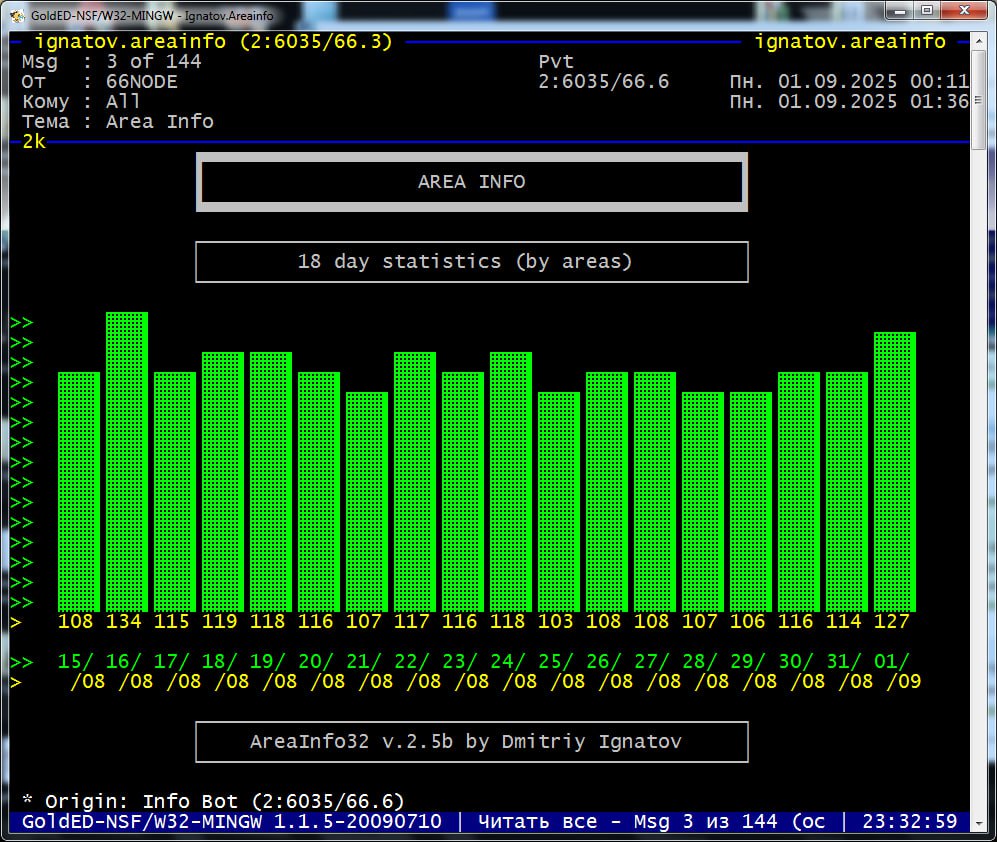Click the GoldED window icon in title bar
This screenshot has height=842, width=997.
17,14
